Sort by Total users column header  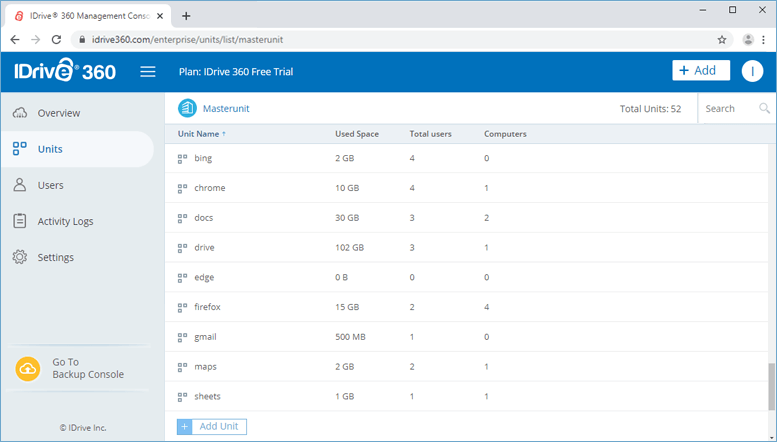[x=430, y=134]
